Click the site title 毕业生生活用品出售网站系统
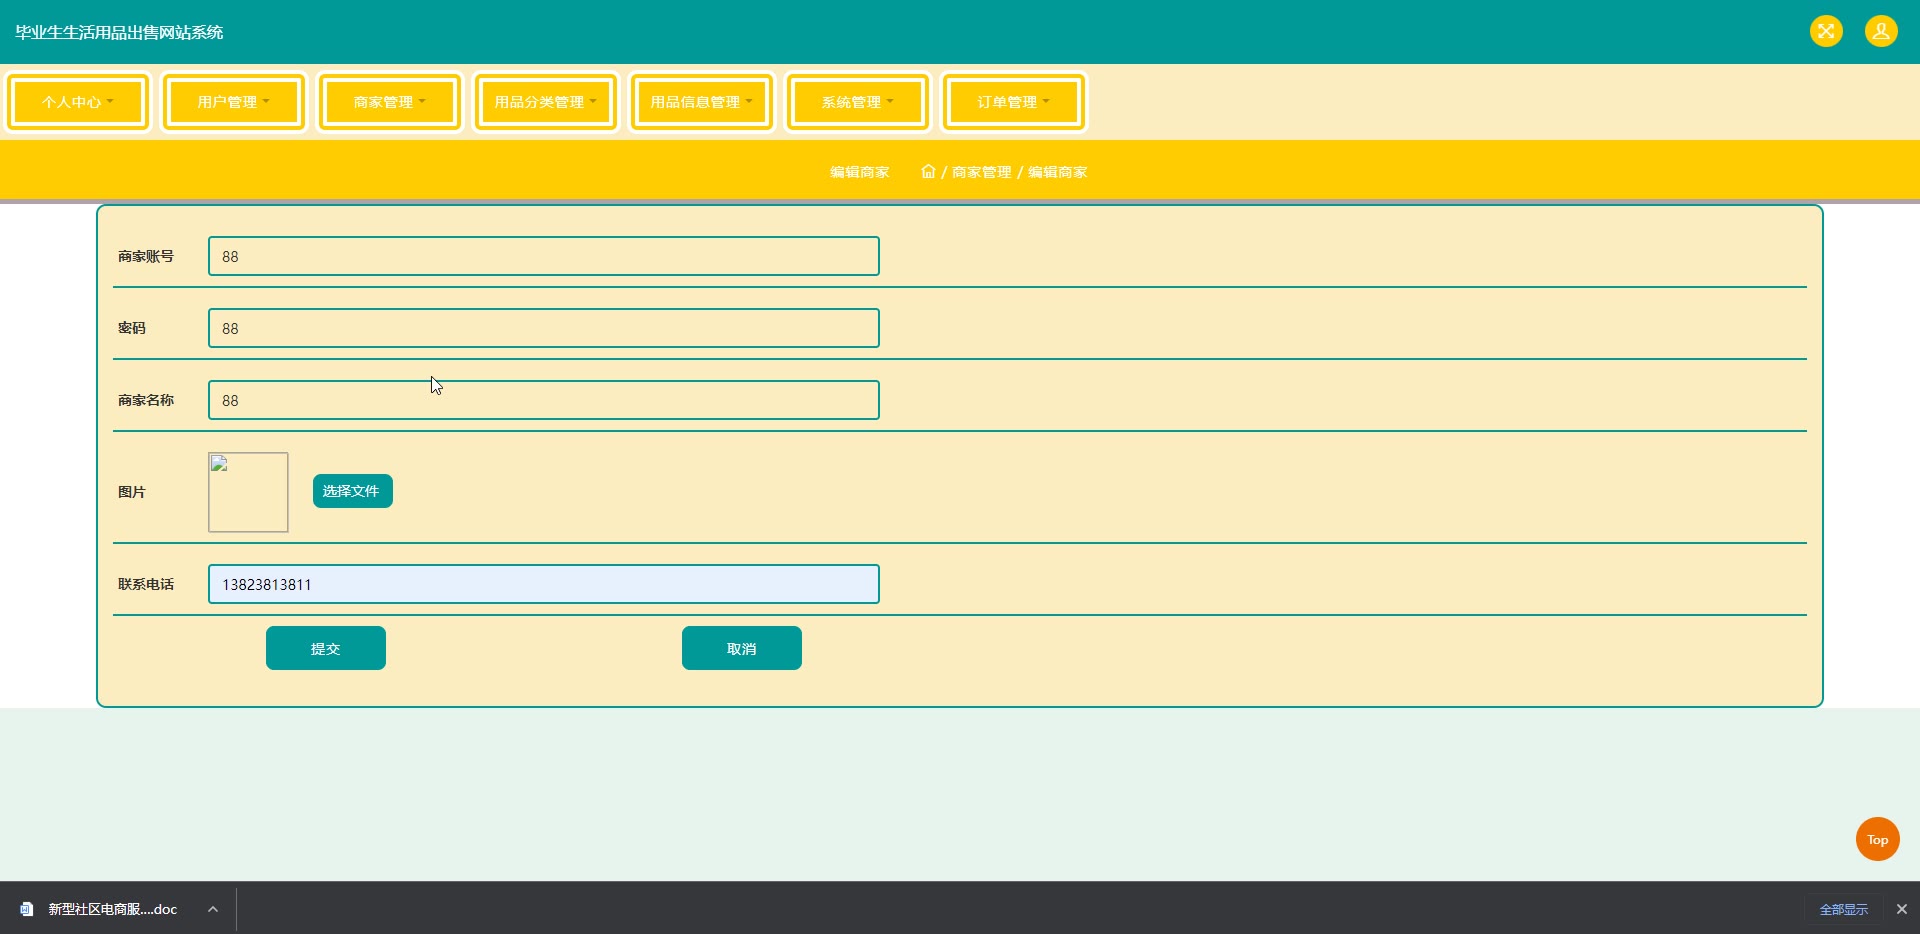This screenshot has height=934, width=1920. [119, 32]
